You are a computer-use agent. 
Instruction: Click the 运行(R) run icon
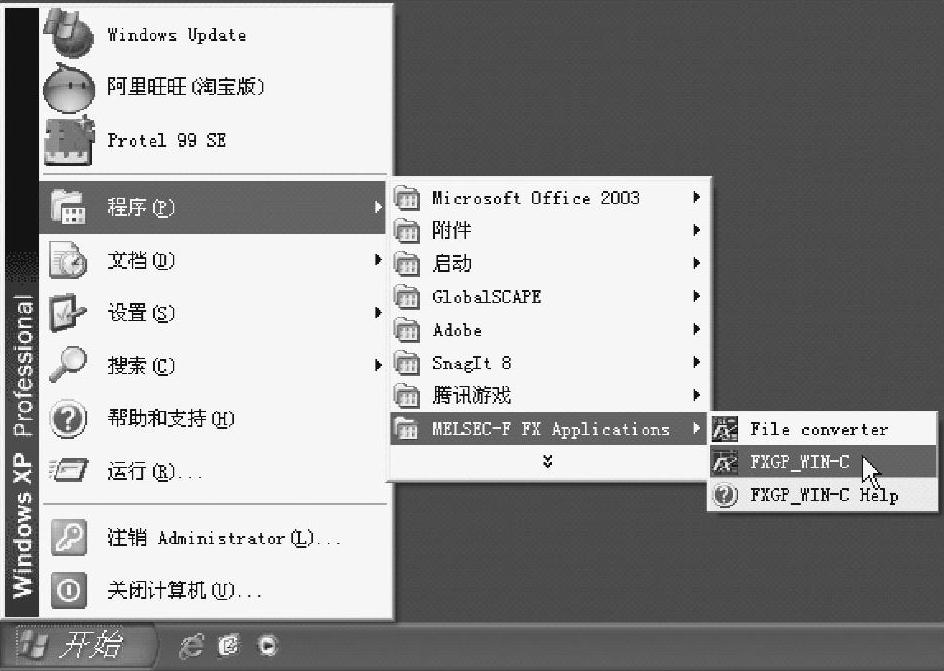(68, 470)
